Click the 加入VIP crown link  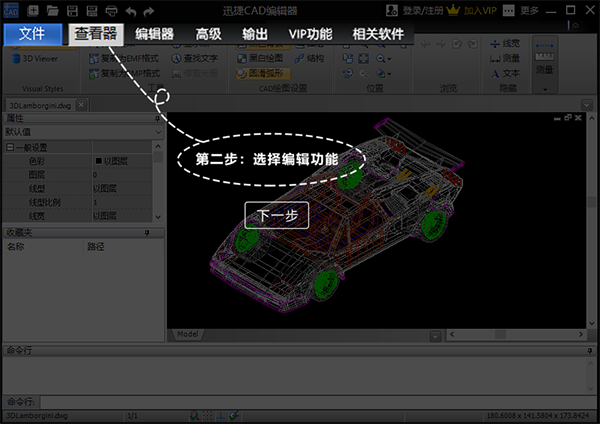(472, 10)
